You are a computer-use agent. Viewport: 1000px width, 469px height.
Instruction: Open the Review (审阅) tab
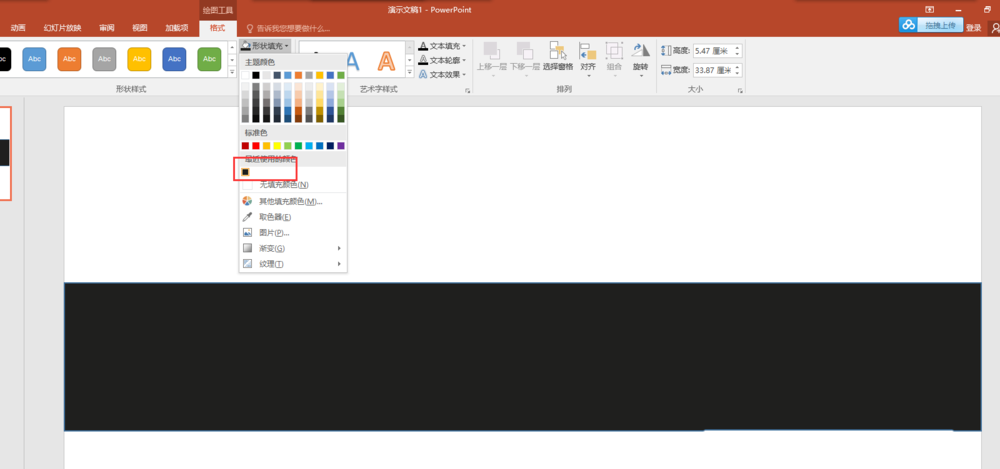coord(107,28)
